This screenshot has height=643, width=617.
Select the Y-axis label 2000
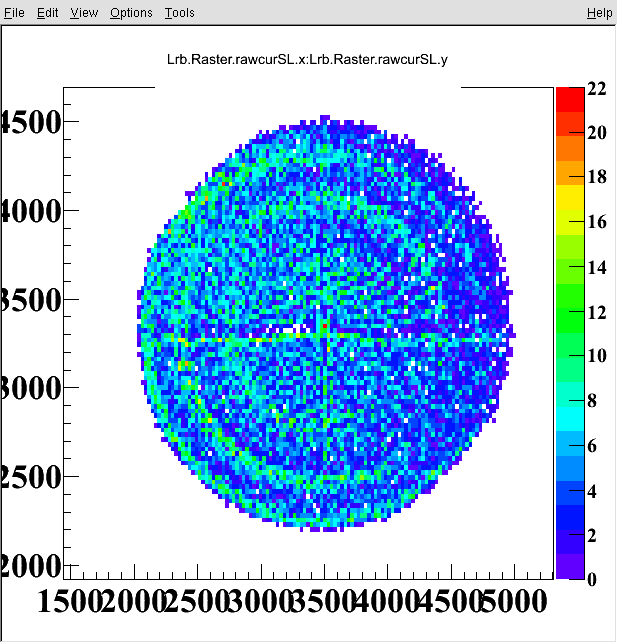31,566
